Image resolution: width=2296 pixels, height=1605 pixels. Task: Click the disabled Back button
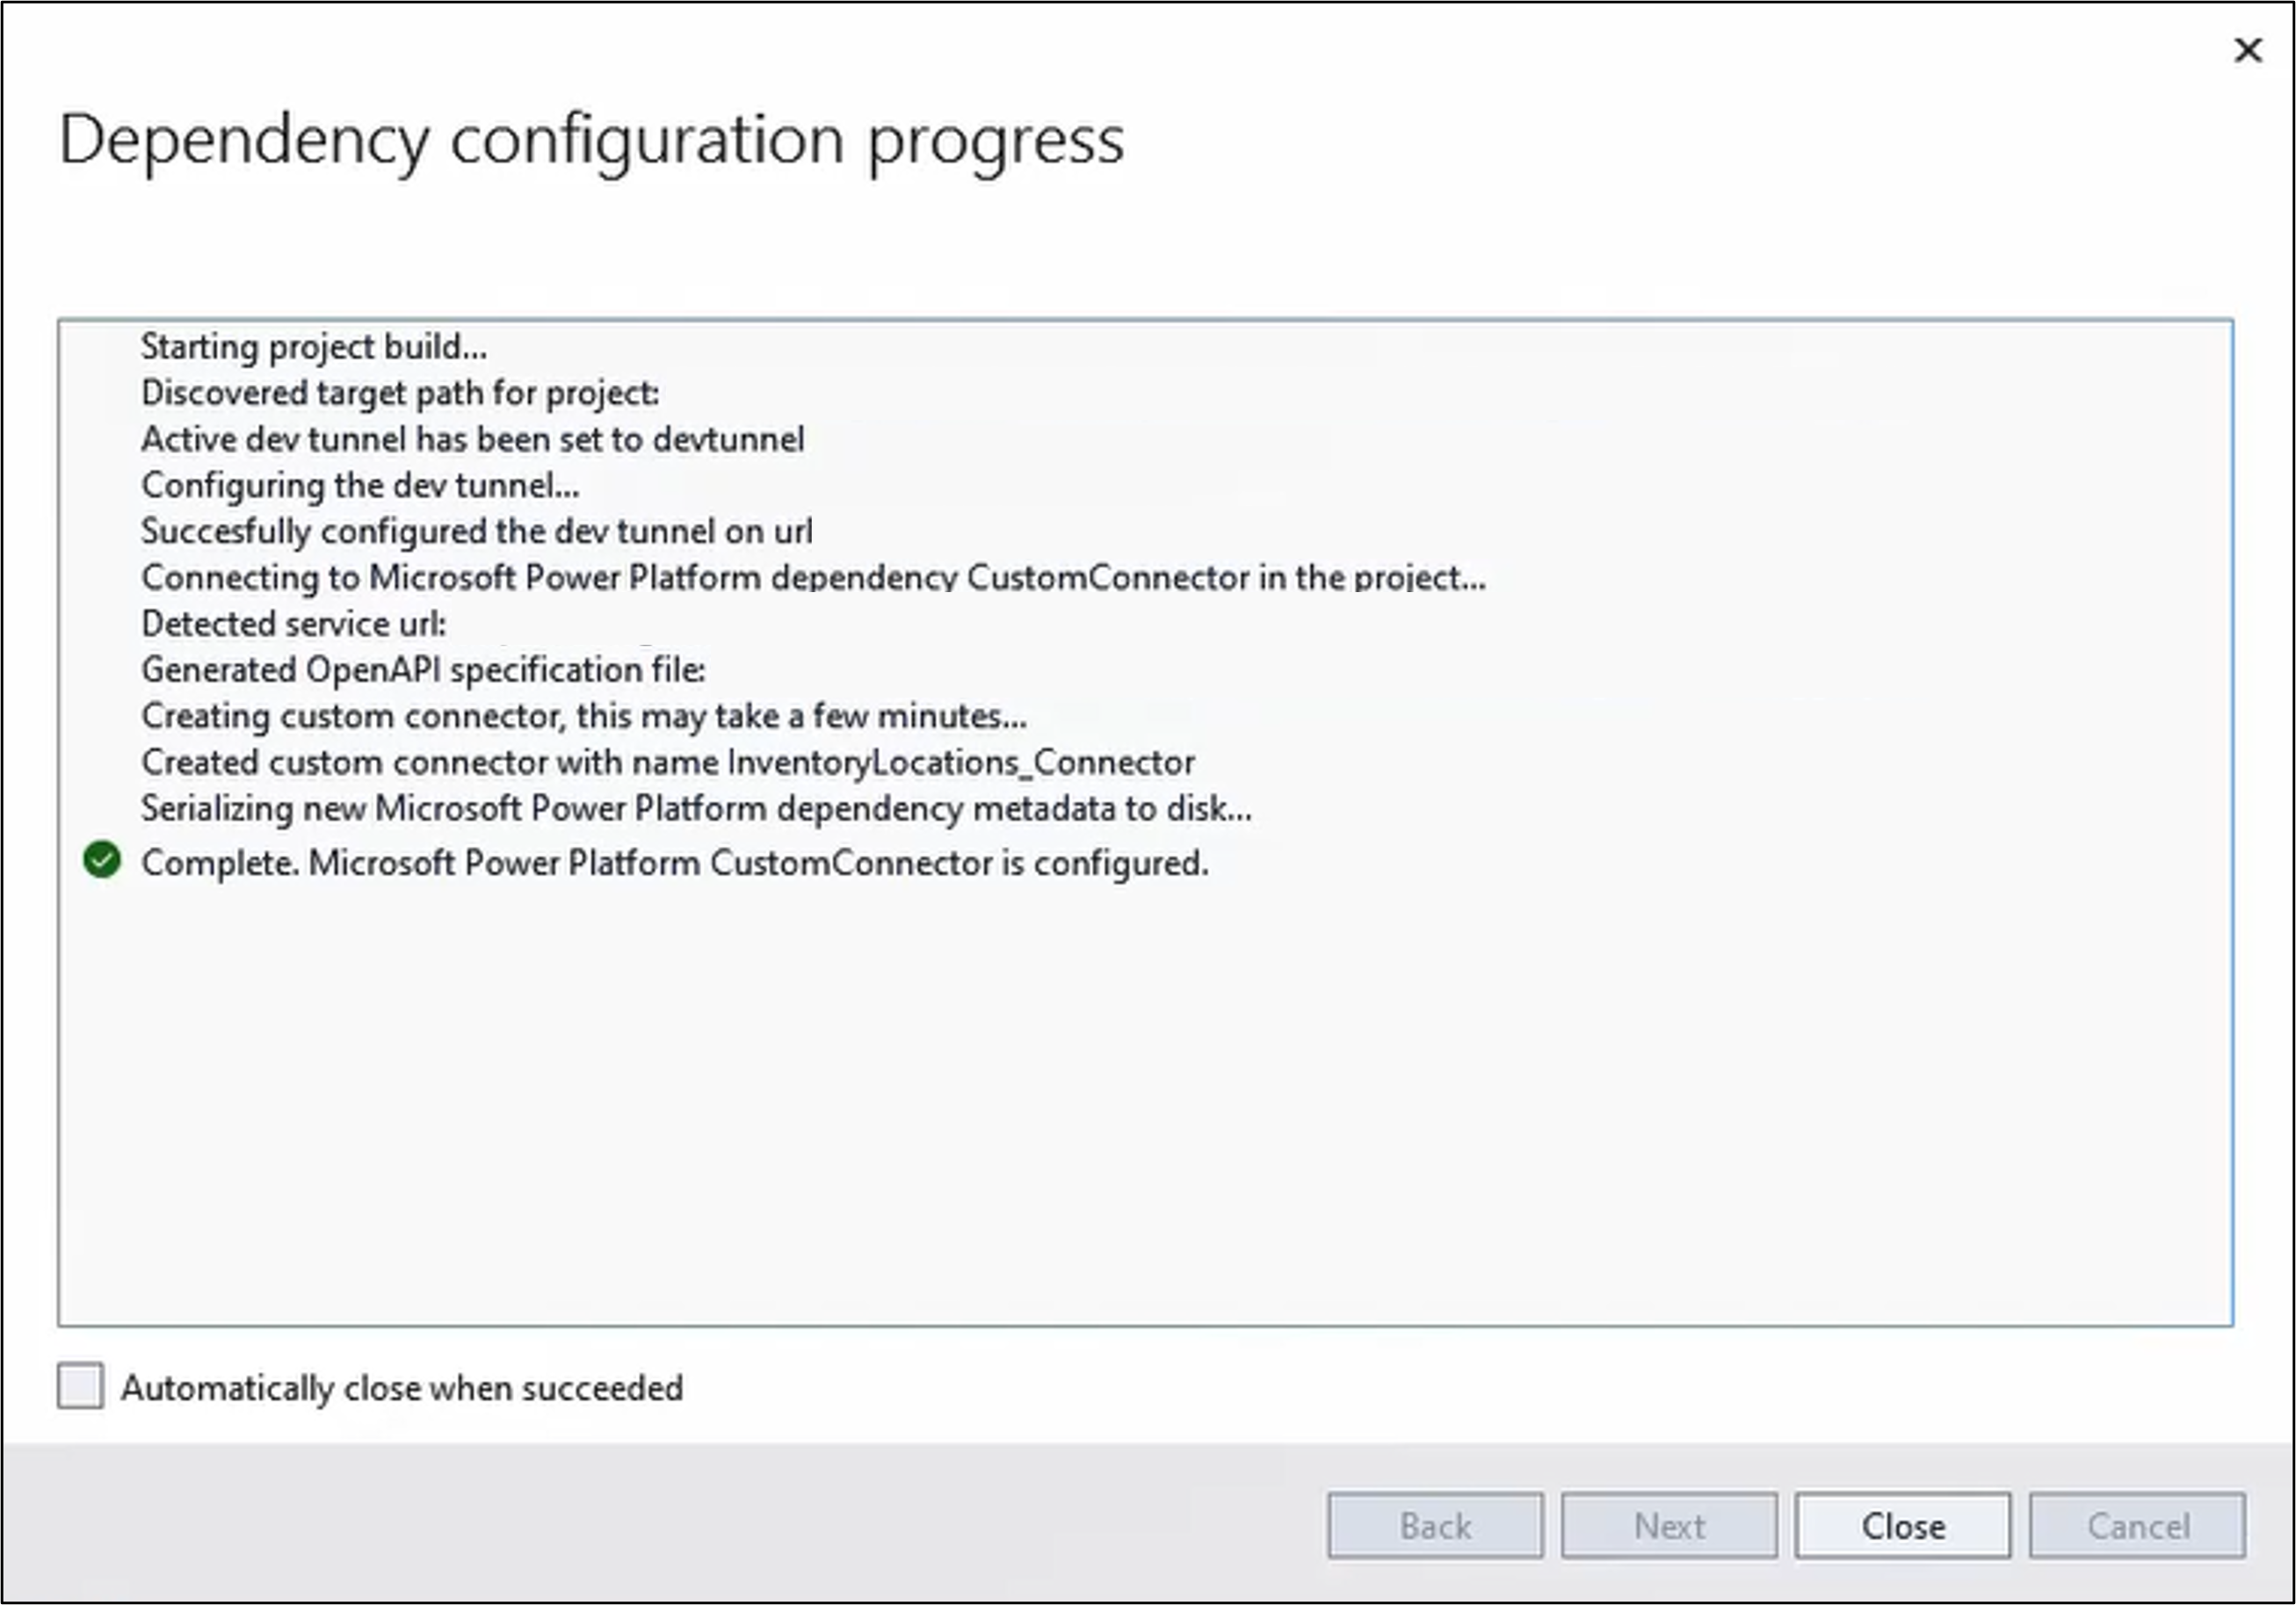(x=1435, y=1526)
